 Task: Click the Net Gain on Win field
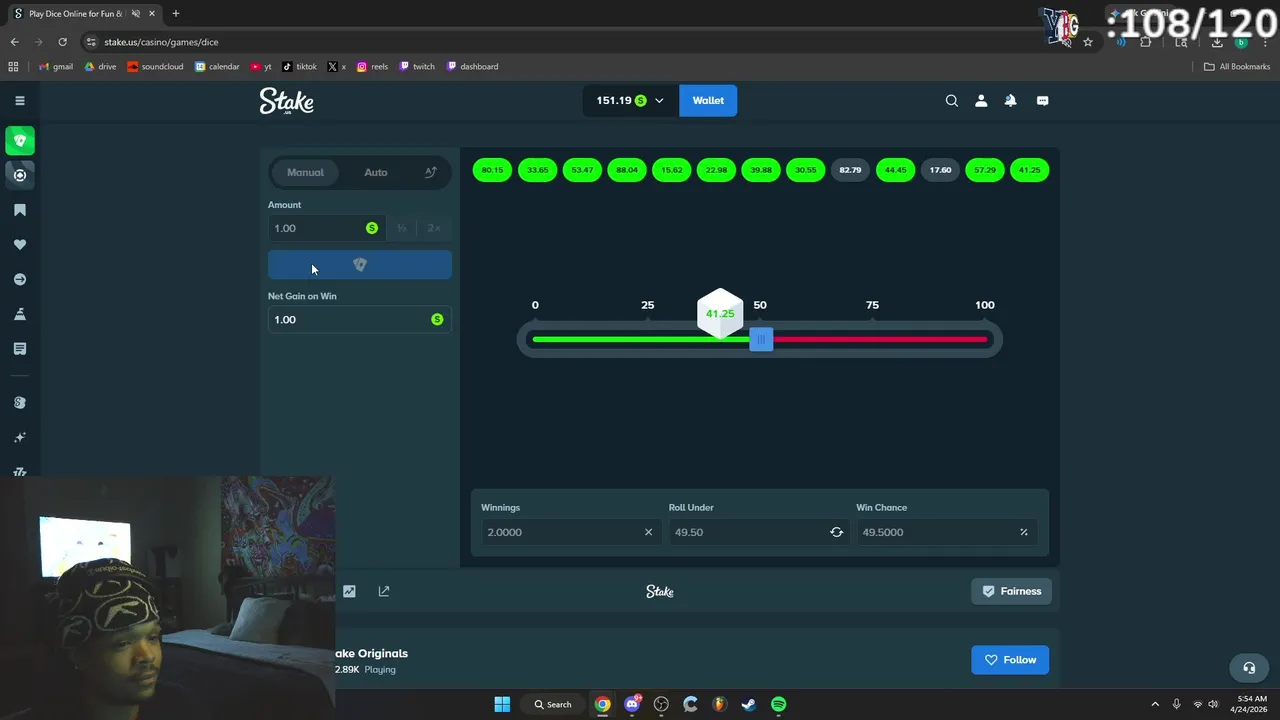(x=359, y=319)
